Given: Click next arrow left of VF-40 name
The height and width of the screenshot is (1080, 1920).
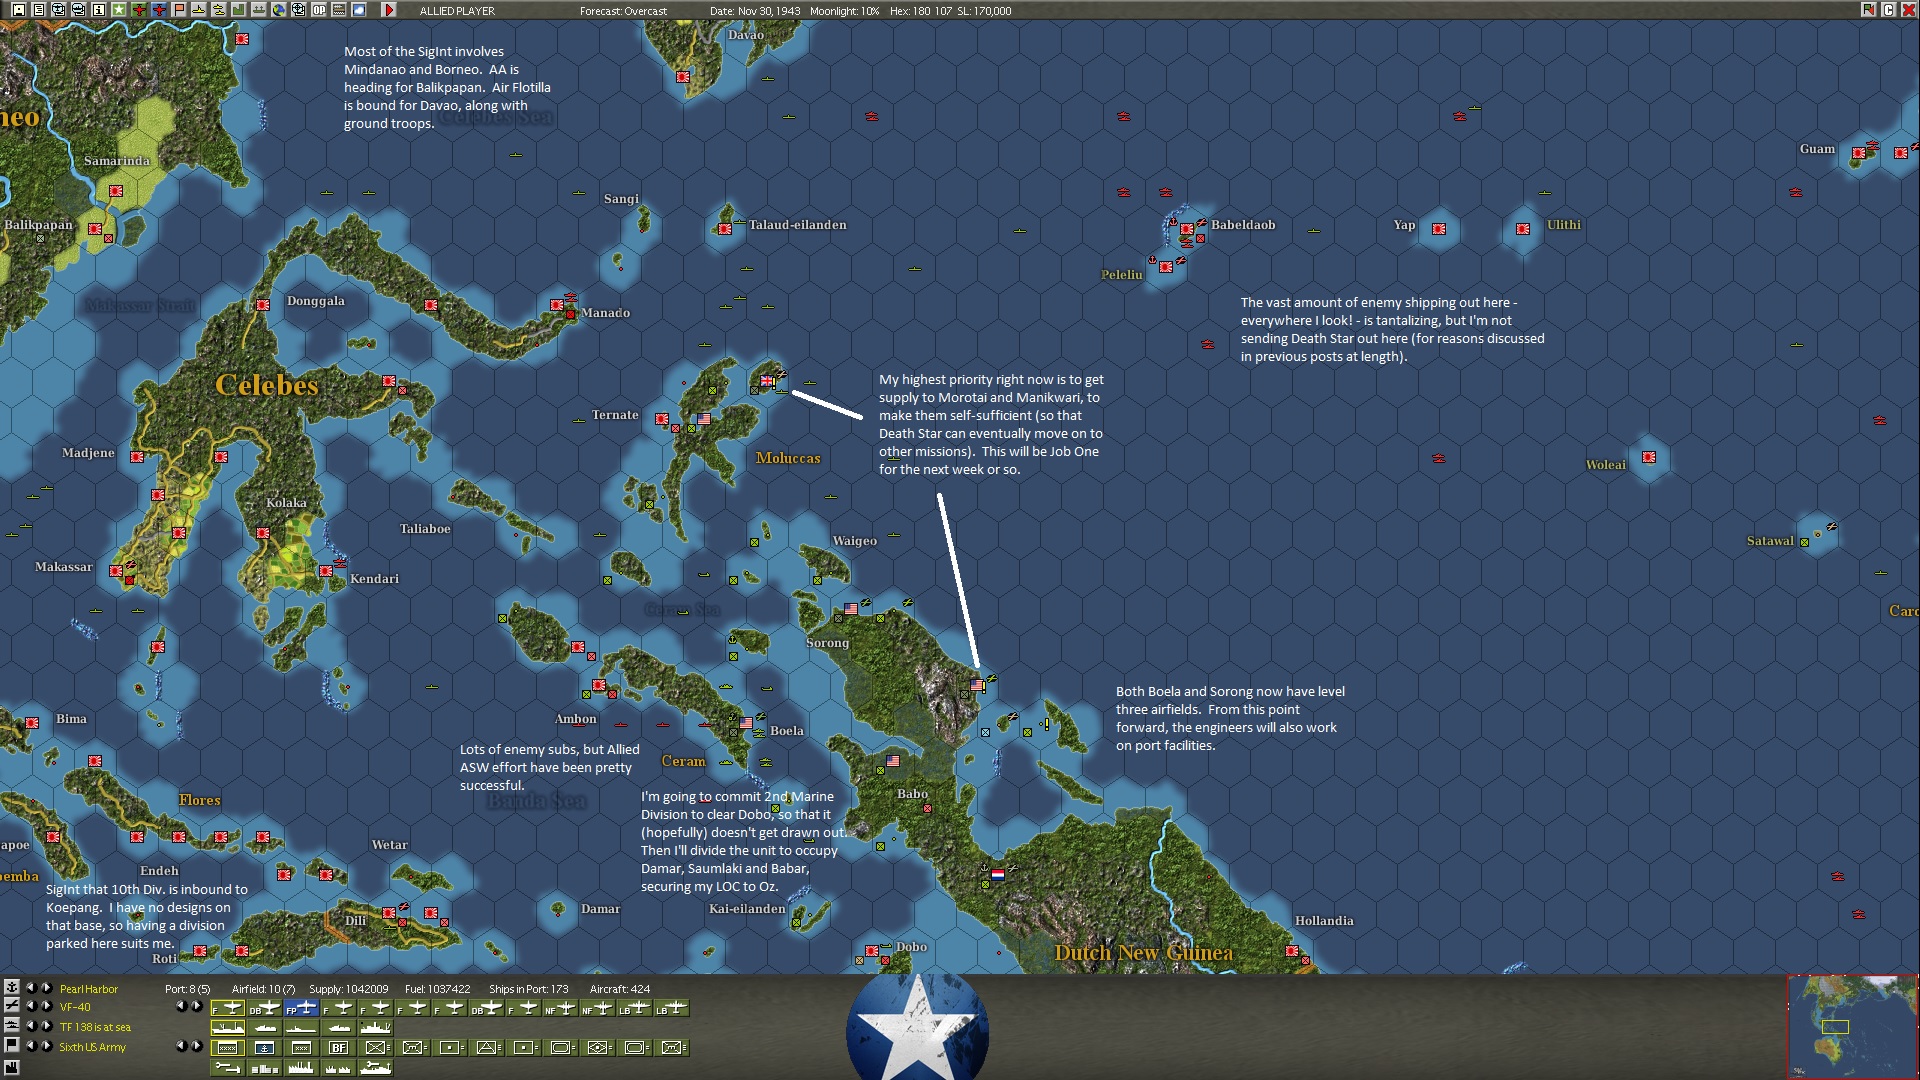Looking at the screenshot, I should [x=46, y=1006].
